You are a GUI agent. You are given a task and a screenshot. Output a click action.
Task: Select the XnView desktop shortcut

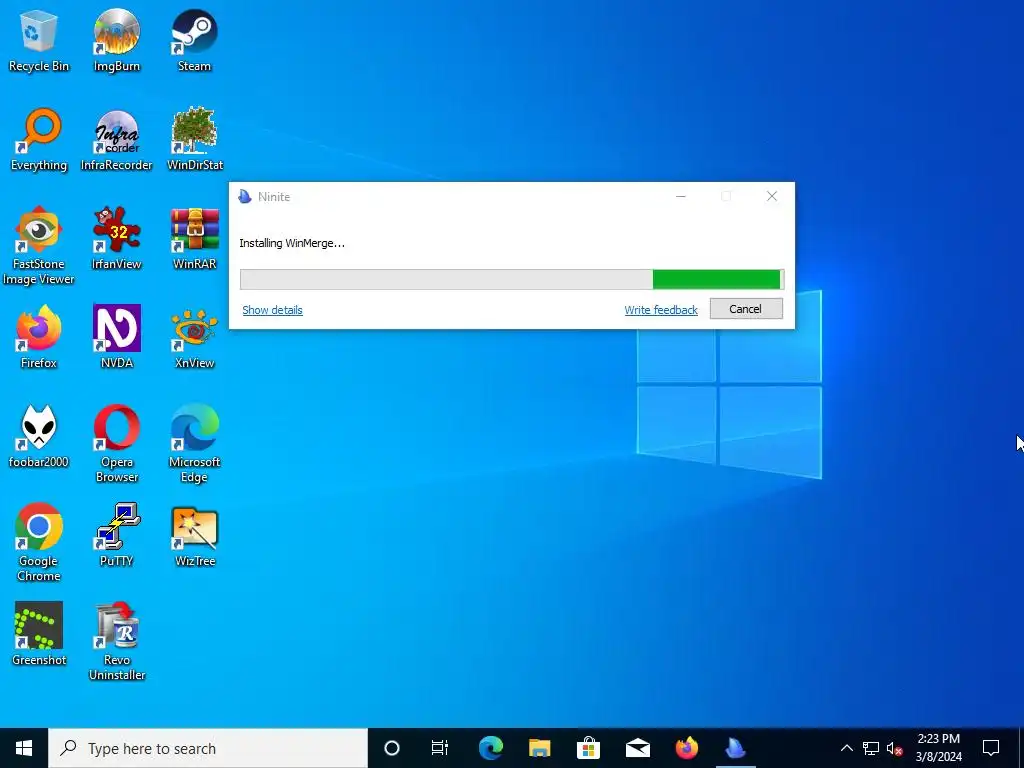pos(195,338)
